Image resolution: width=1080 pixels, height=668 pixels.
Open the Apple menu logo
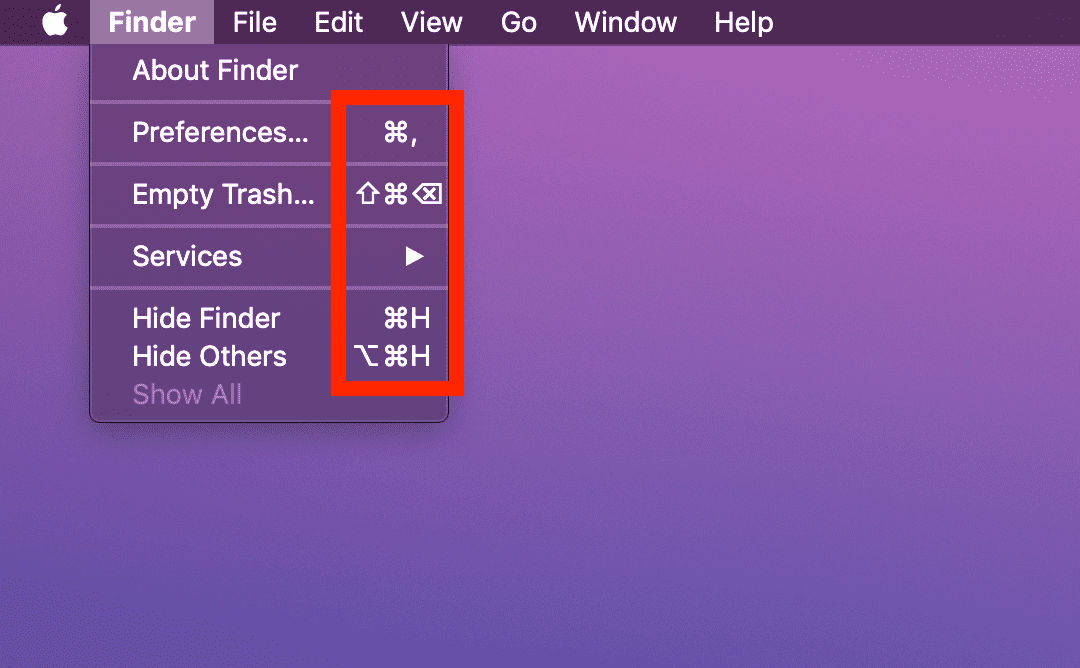click(55, 21)
